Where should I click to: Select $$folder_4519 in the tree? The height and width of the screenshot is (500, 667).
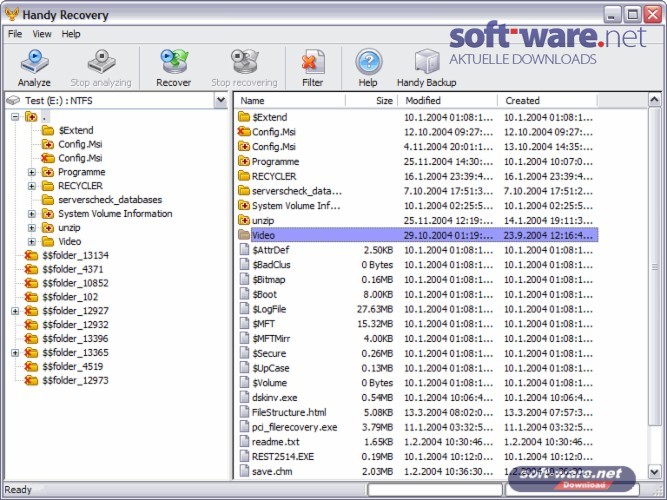(72, 366)
